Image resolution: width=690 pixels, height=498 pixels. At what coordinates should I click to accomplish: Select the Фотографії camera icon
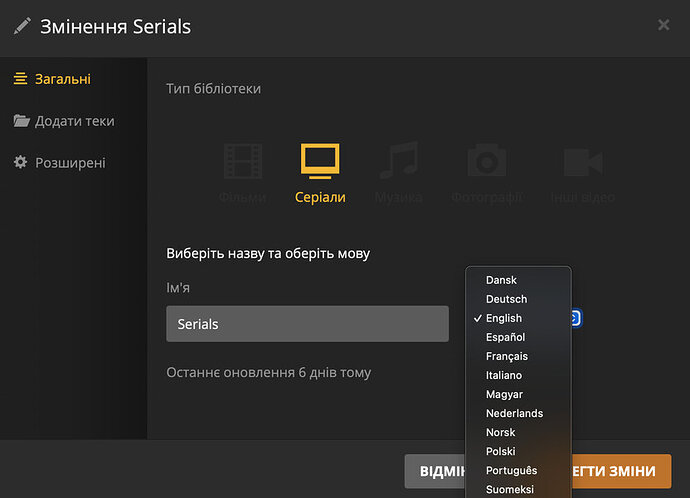[487, 160]
